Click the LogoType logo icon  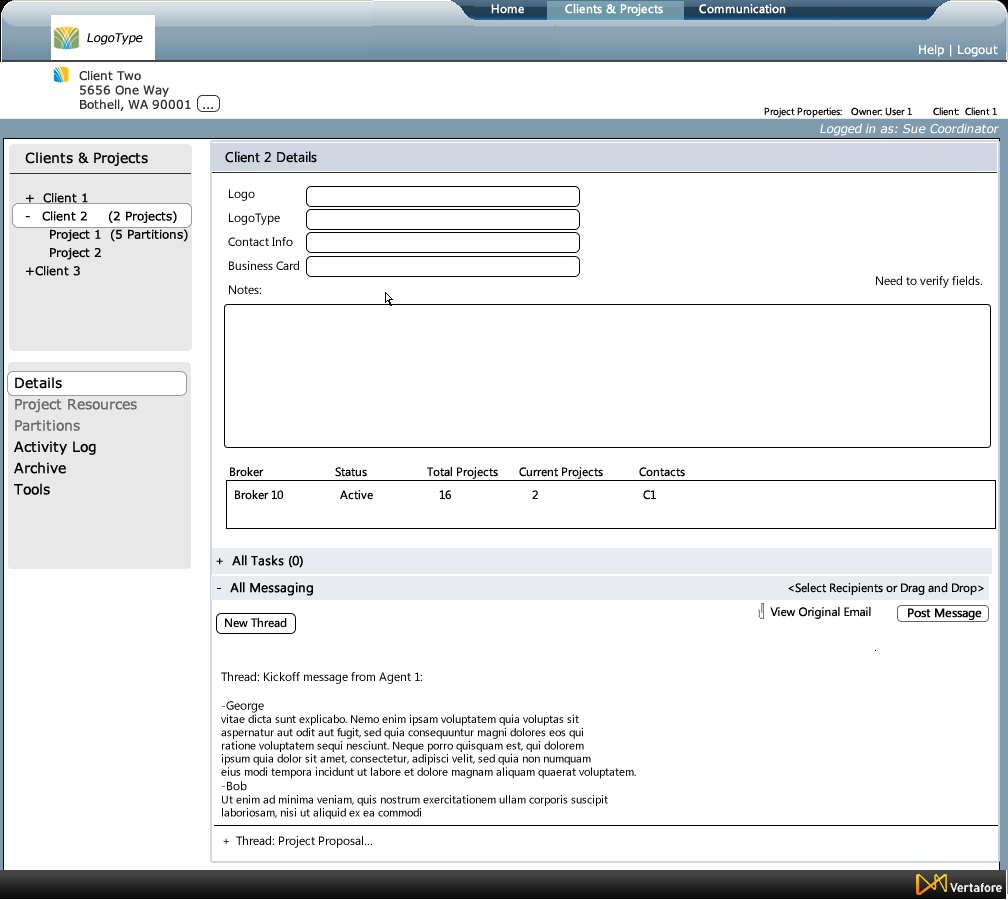coord(66,38)
